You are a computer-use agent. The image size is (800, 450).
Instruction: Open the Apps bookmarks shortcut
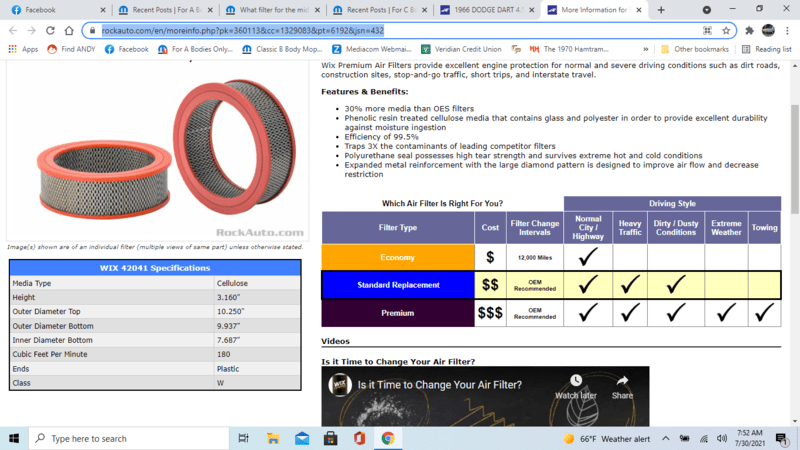[23, 49]
